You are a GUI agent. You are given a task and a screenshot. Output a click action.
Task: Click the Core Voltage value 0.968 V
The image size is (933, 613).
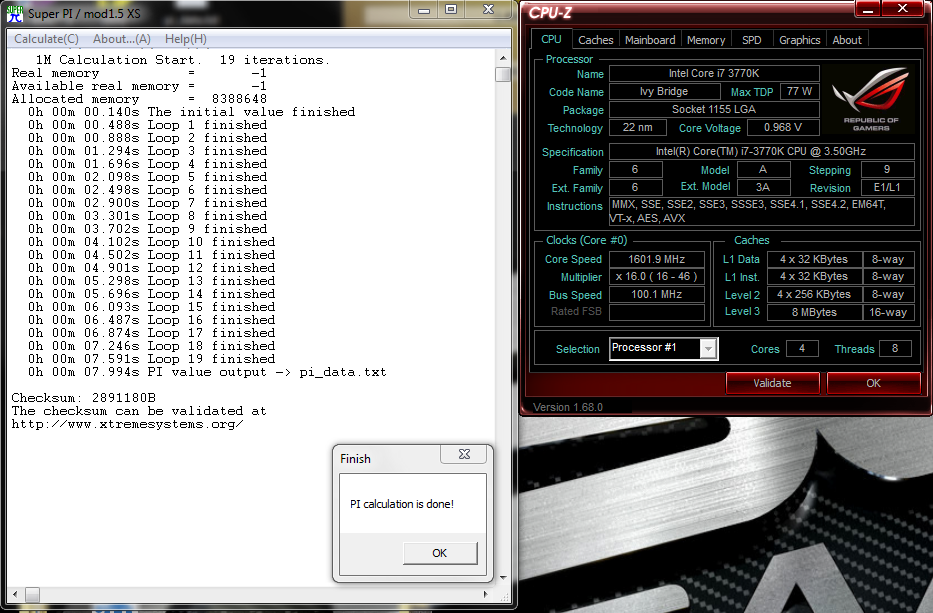click(783, 127)
